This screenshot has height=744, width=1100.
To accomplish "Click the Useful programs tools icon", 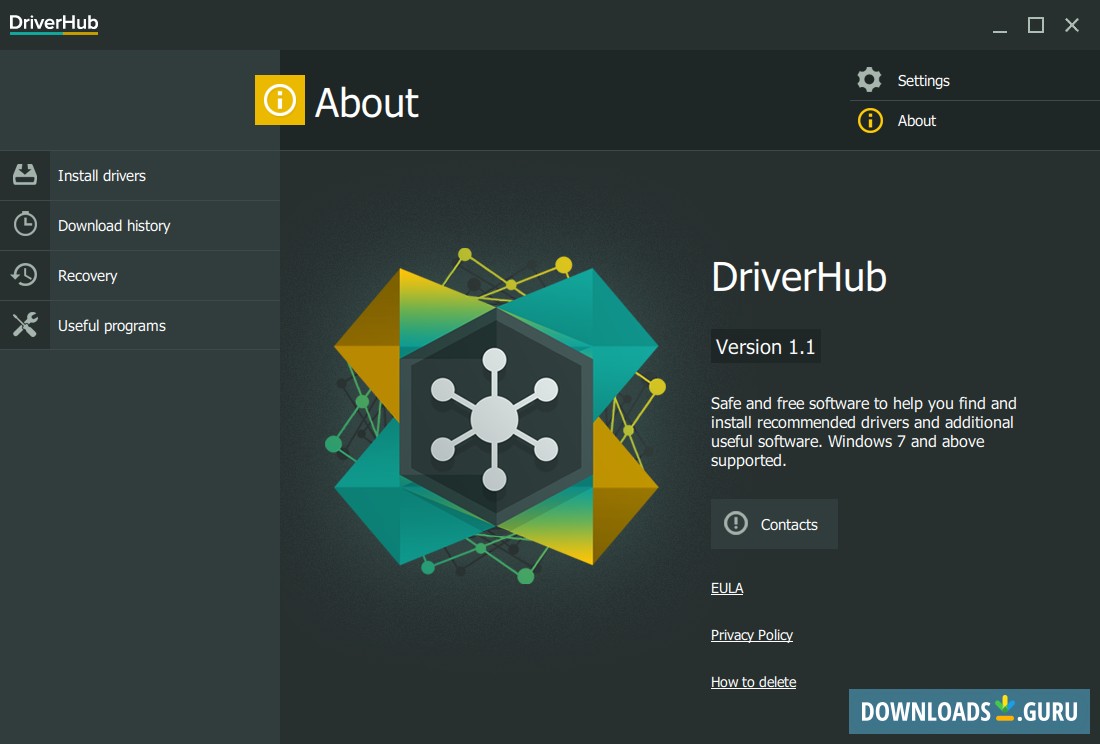I will click(25, 325).
